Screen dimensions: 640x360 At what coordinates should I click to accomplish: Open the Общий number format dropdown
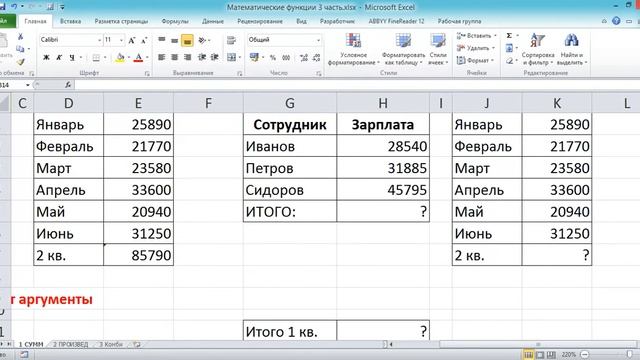coord(318,40)
